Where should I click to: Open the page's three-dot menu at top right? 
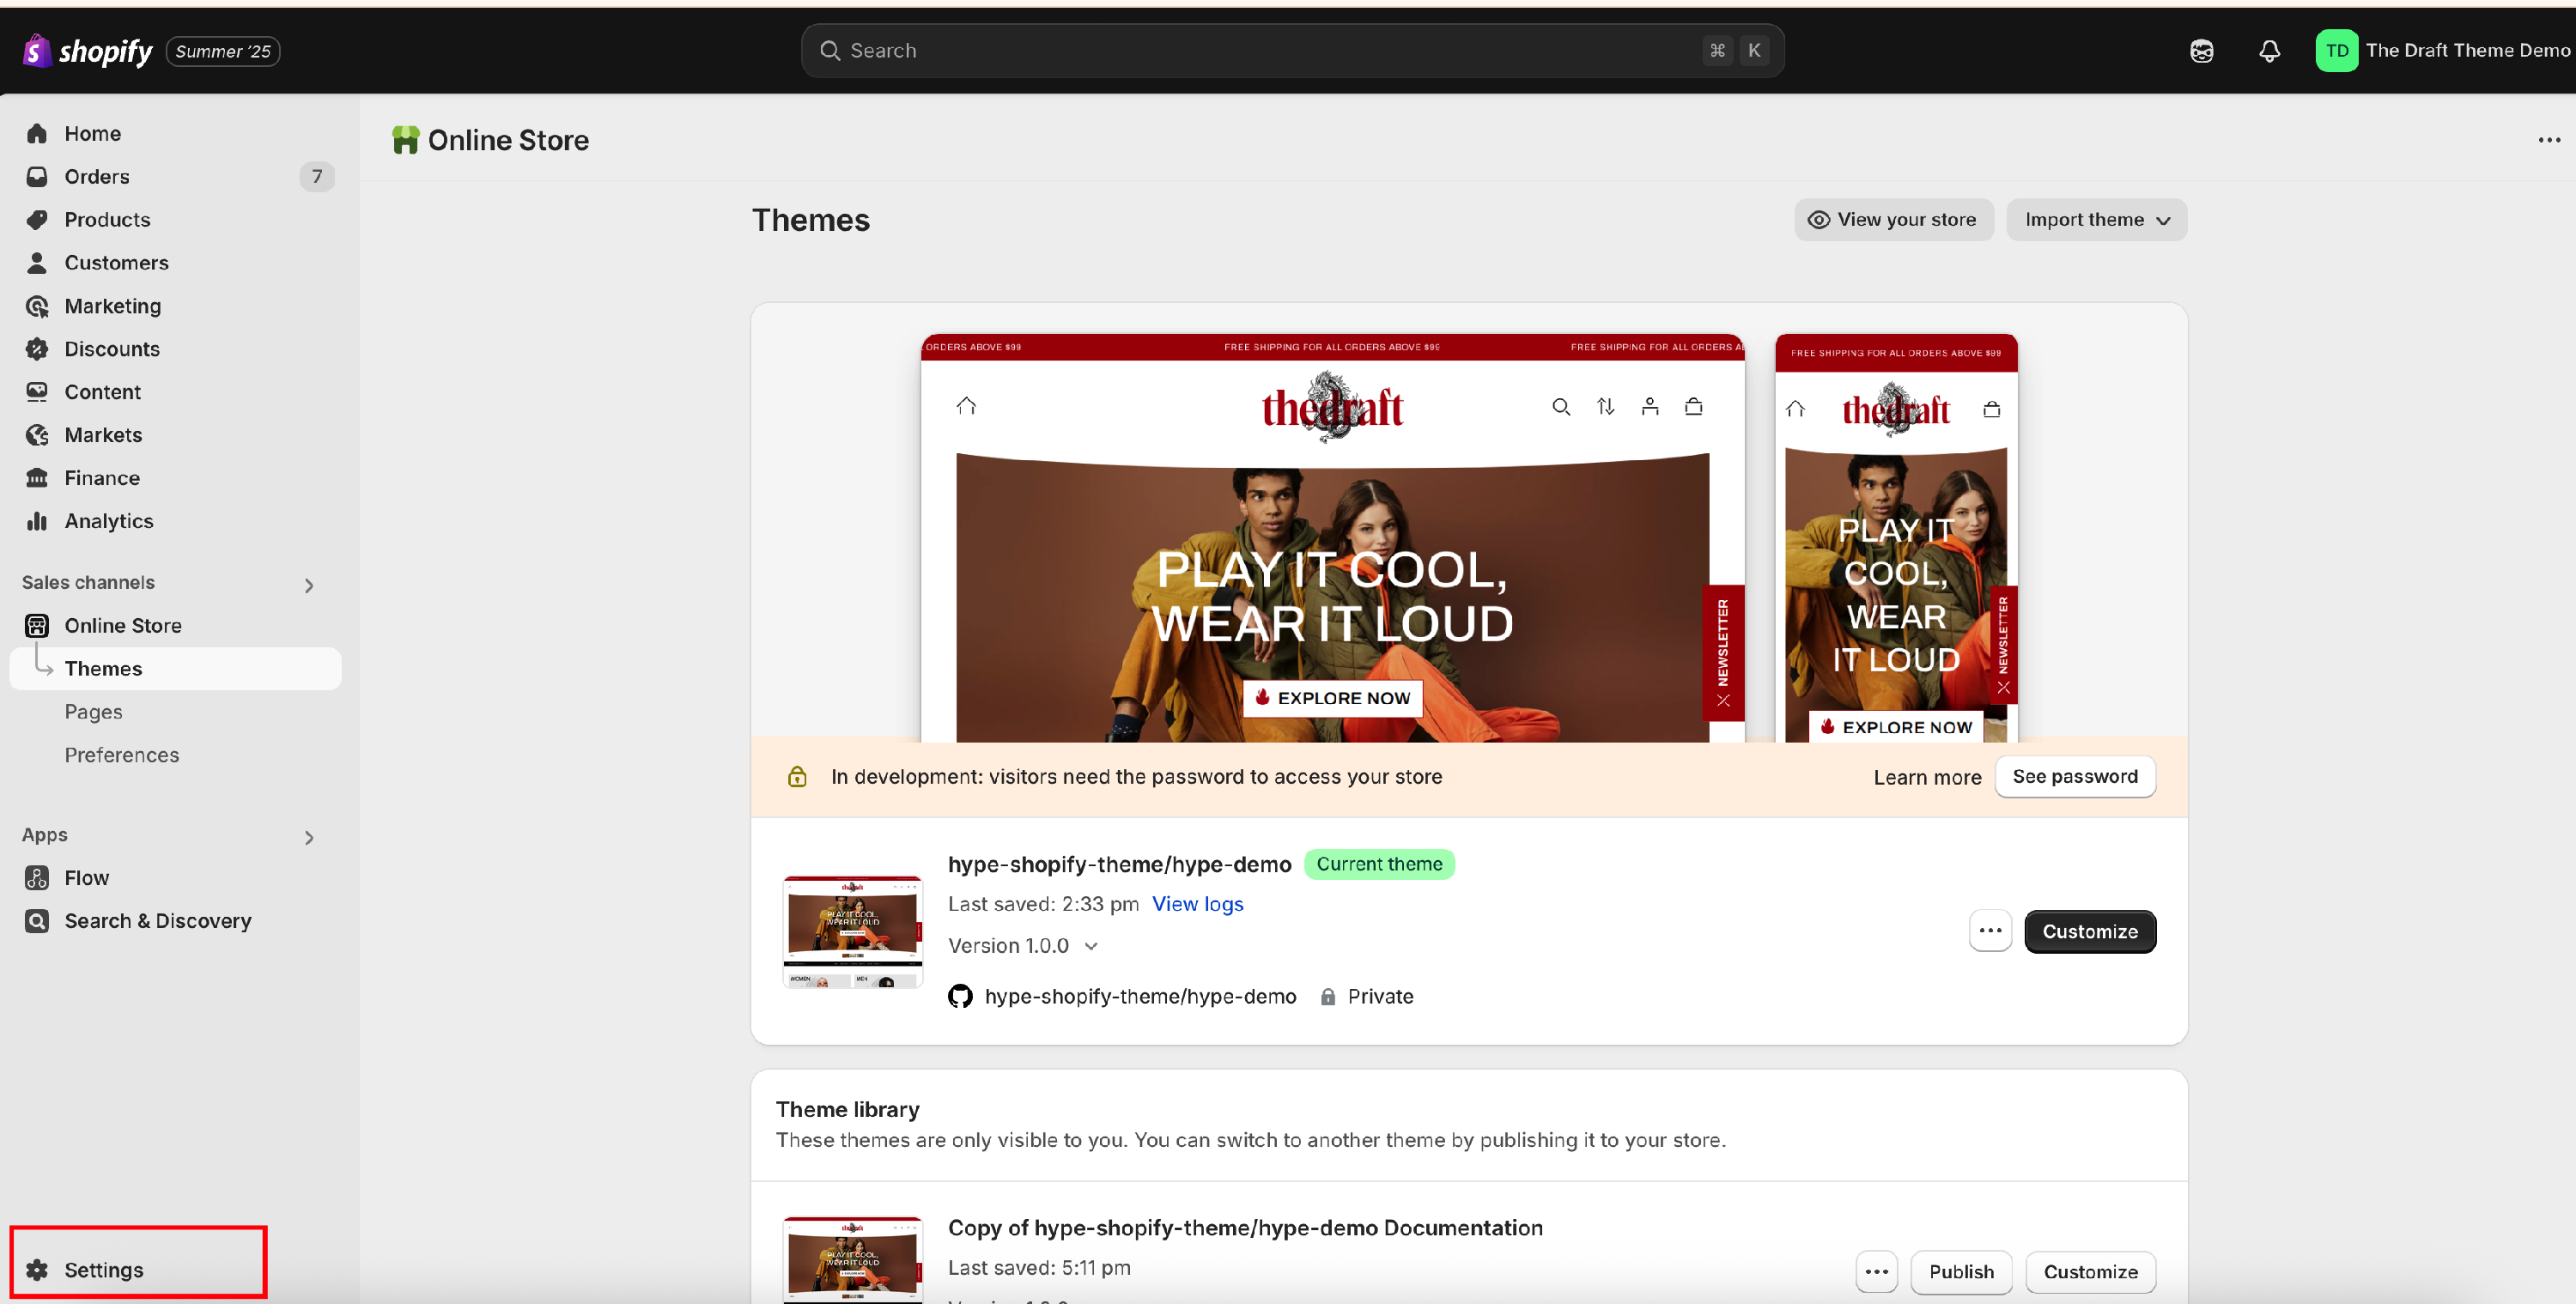(x=2548, y=140)
